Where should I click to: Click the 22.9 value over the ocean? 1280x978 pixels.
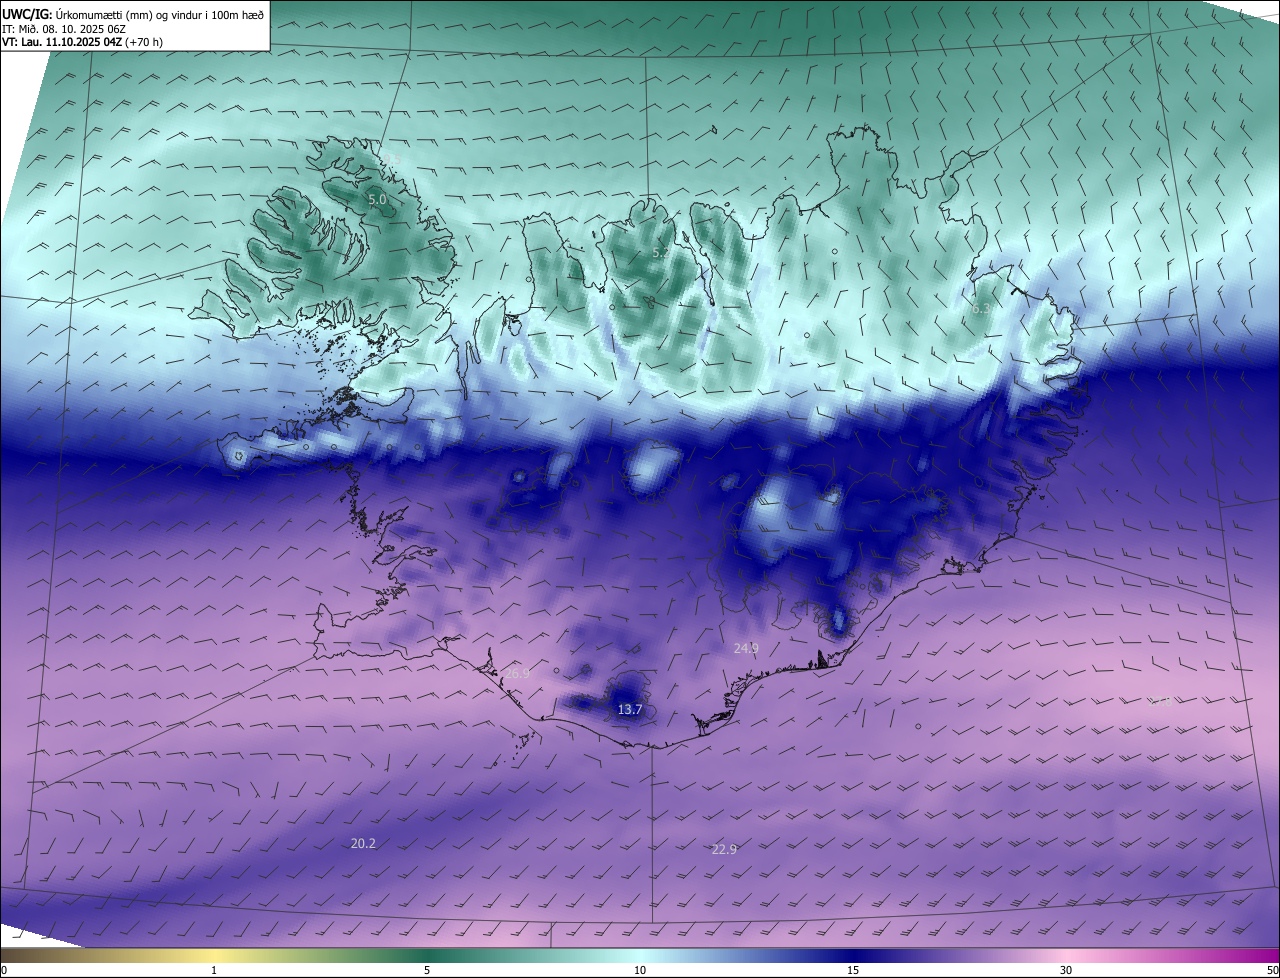tap(724, 849)
